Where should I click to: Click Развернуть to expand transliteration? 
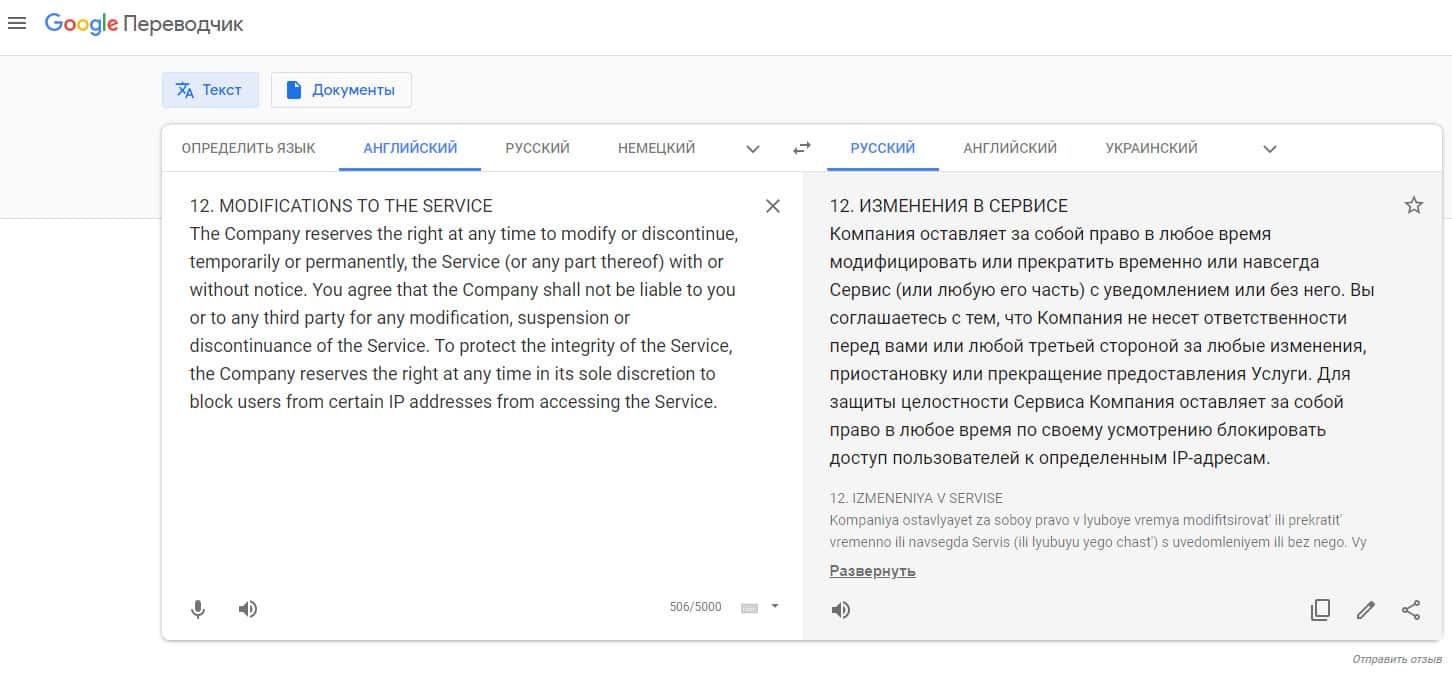[872, 571]
